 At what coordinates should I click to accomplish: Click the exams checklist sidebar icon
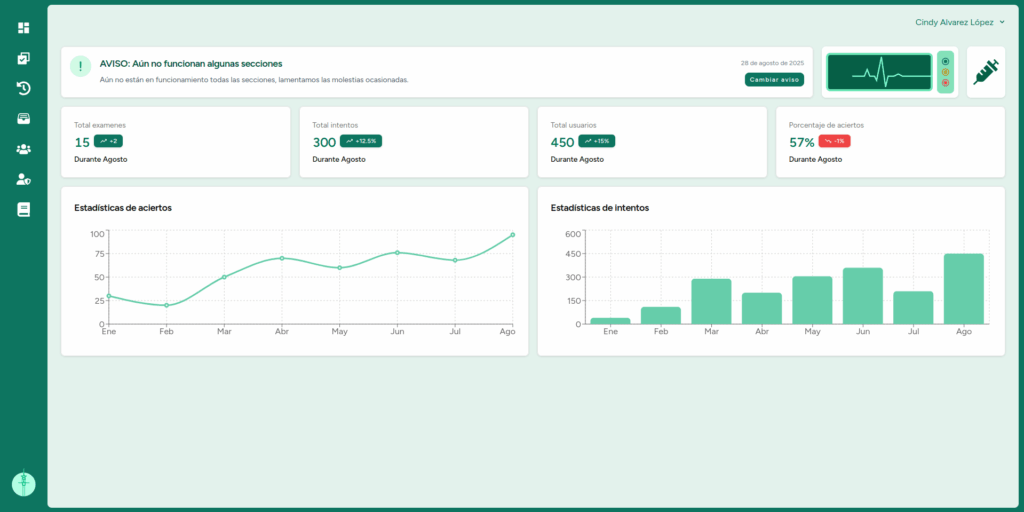[x=23, y=58]
